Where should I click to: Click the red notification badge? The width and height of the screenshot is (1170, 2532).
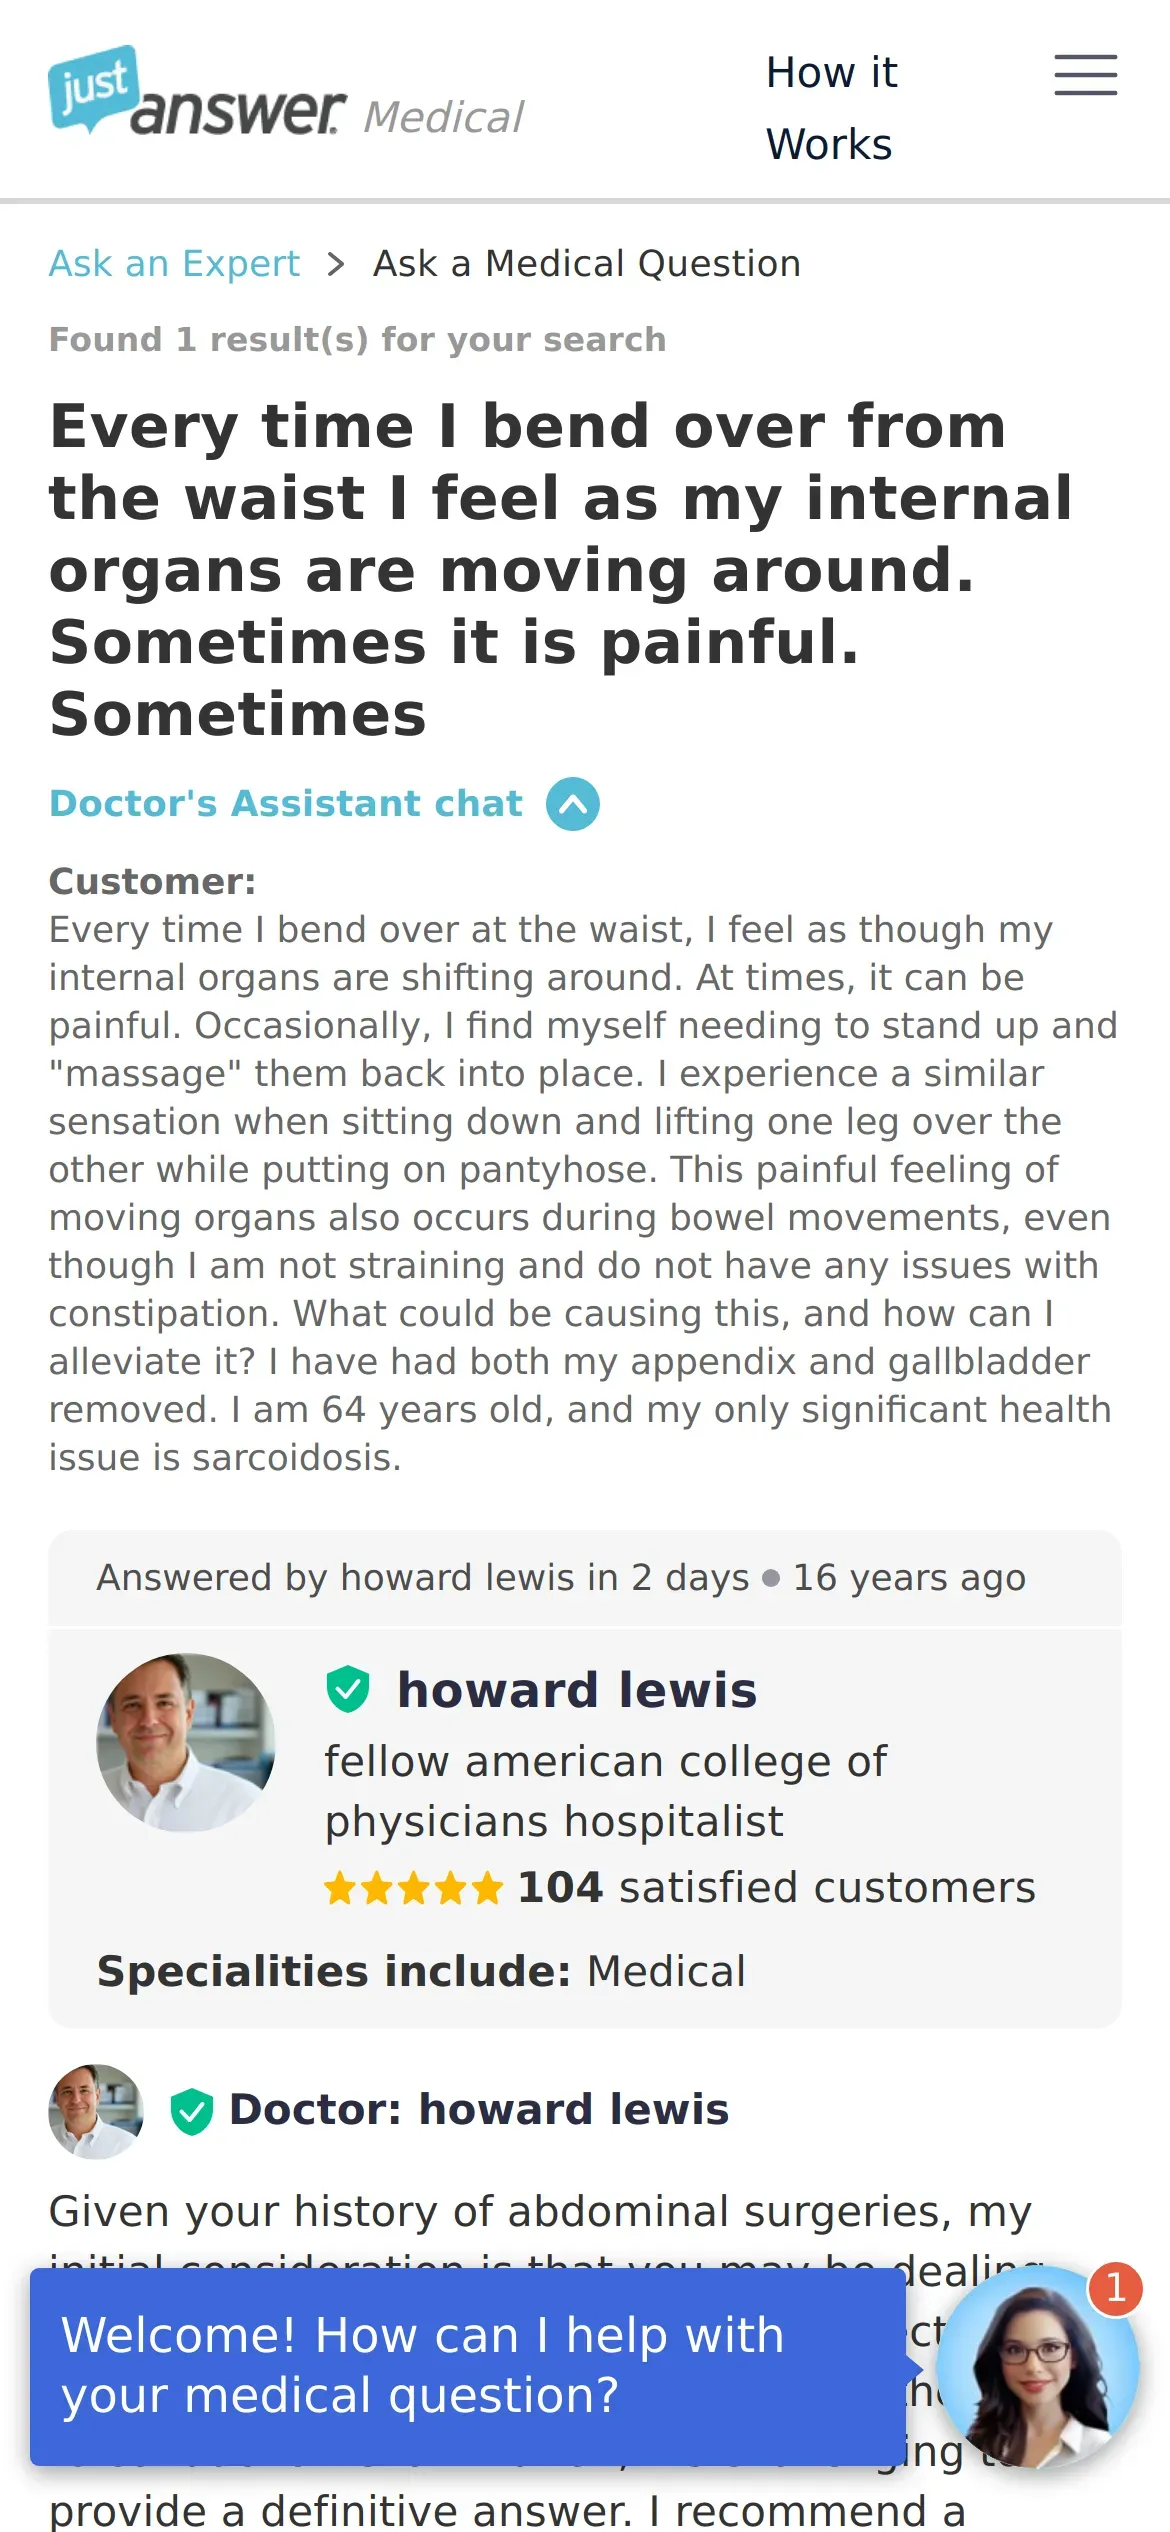[1115, 2287]
